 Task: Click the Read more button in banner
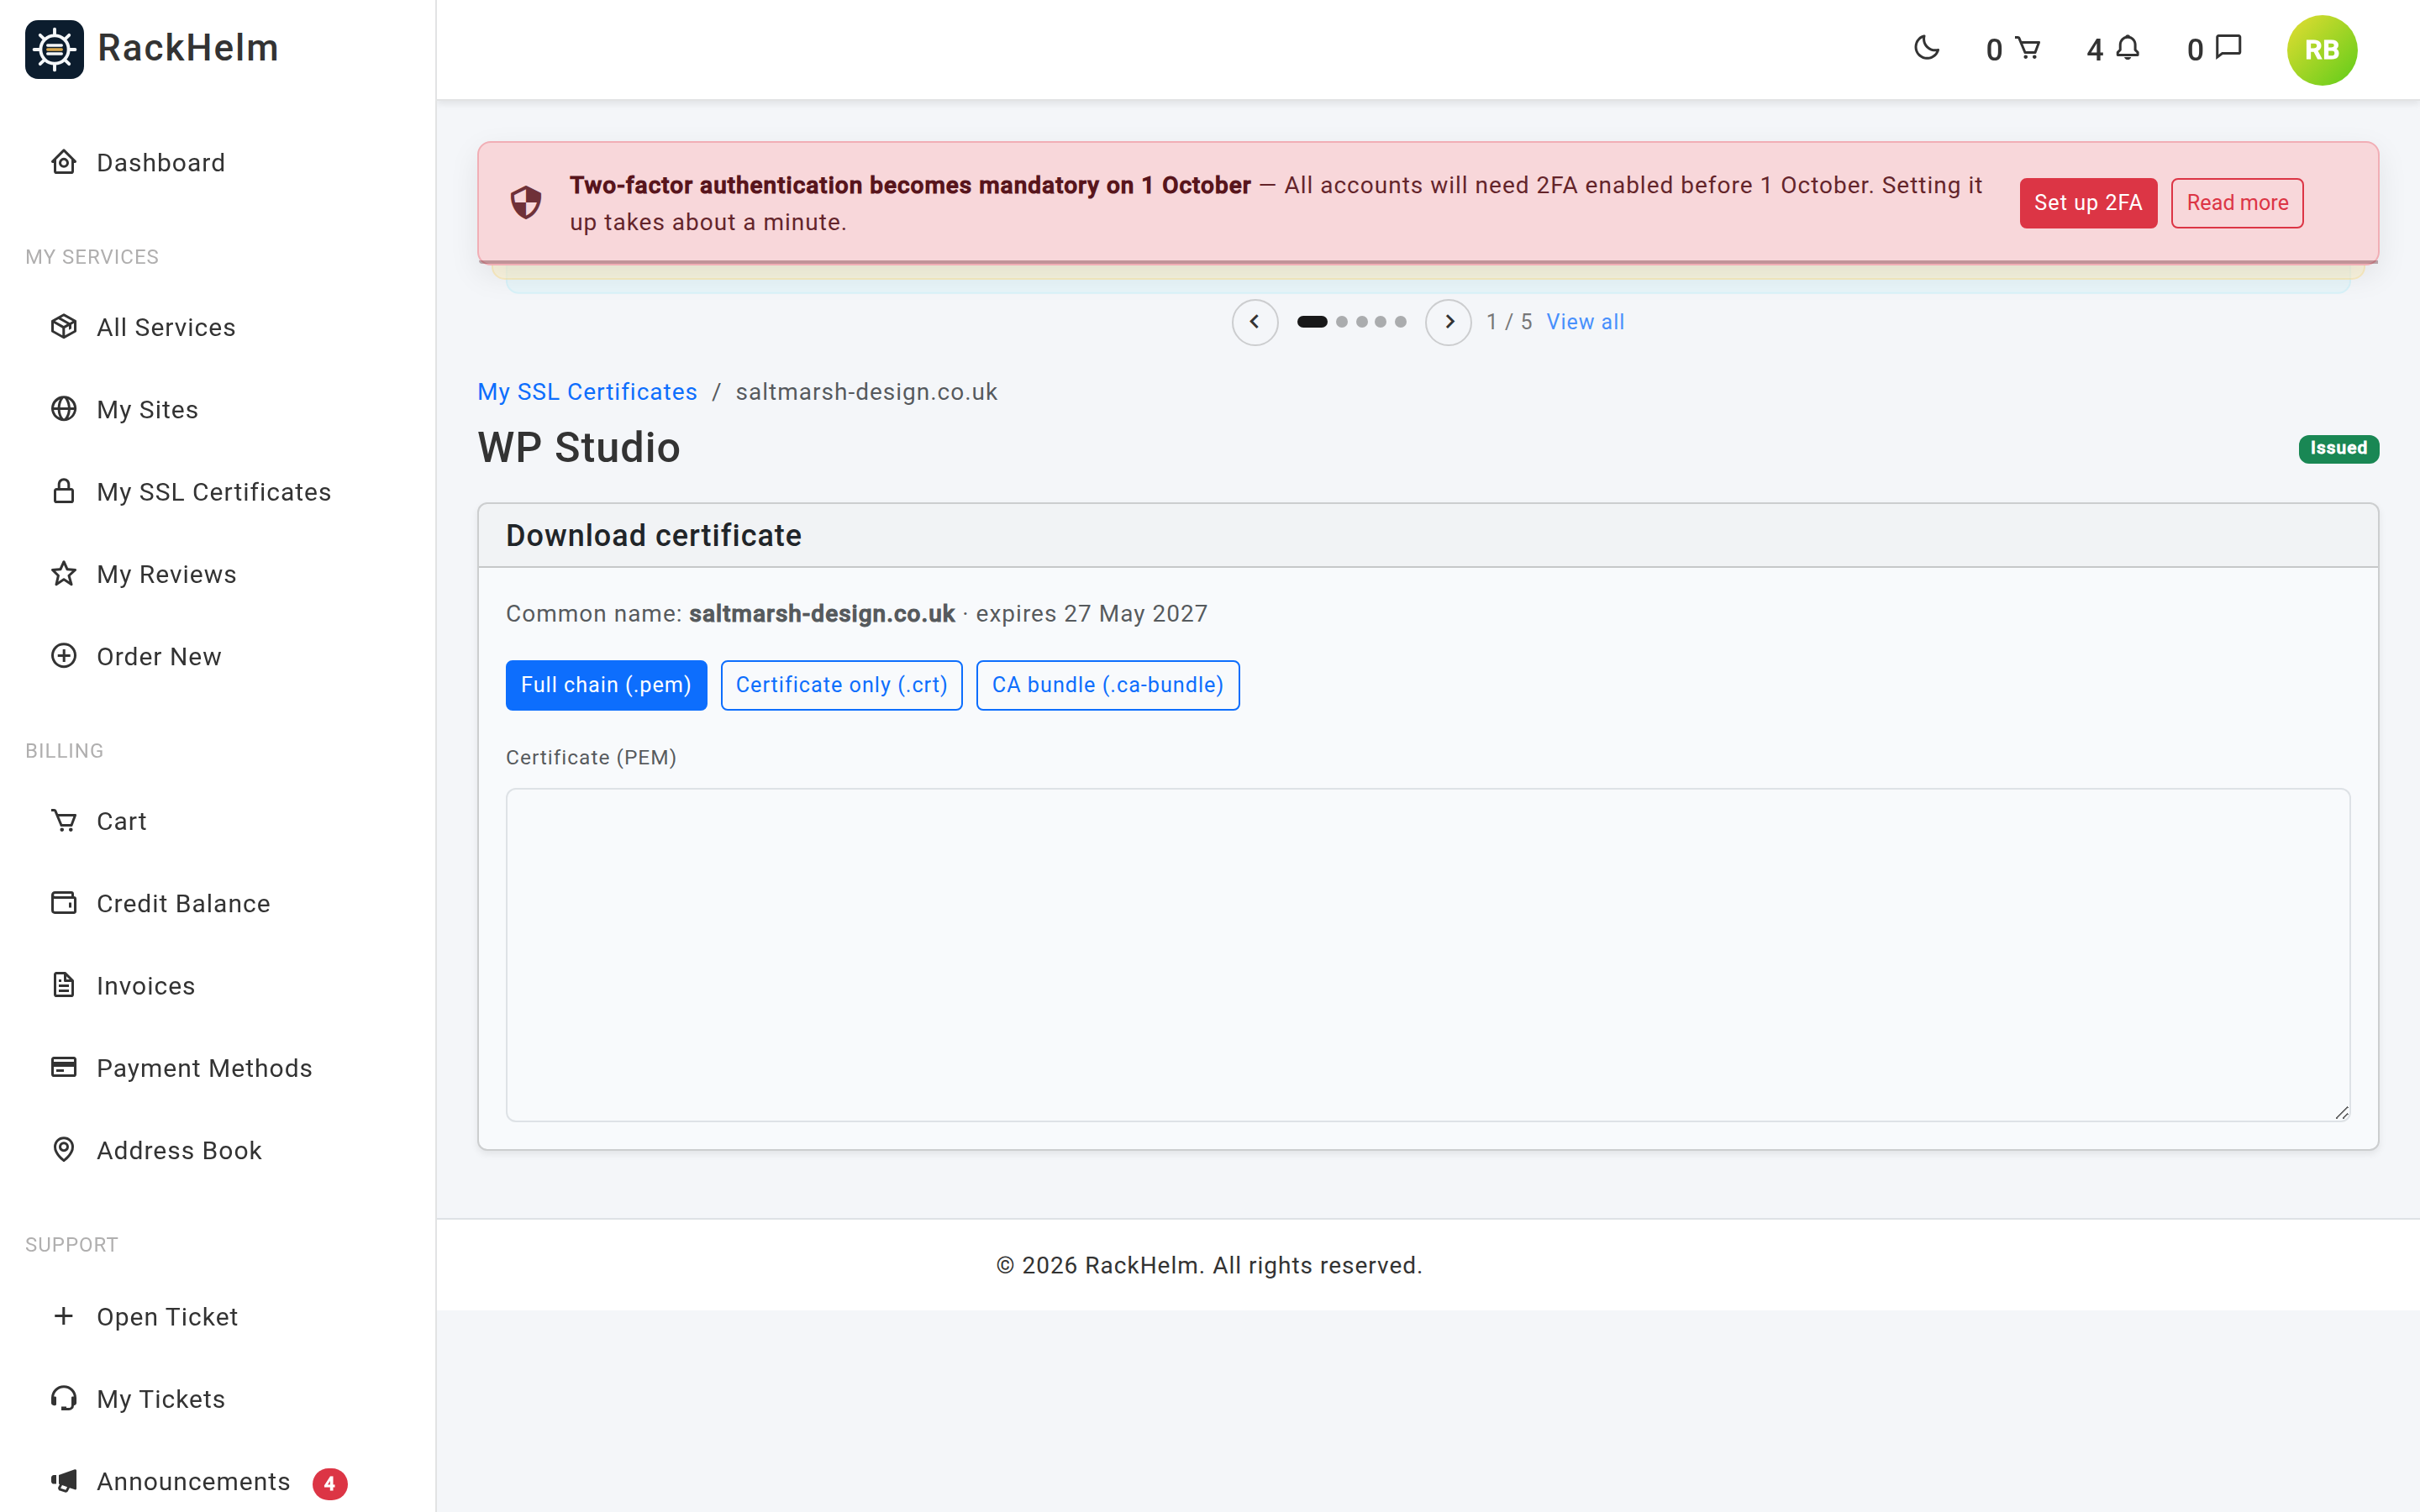[2237, 203]
